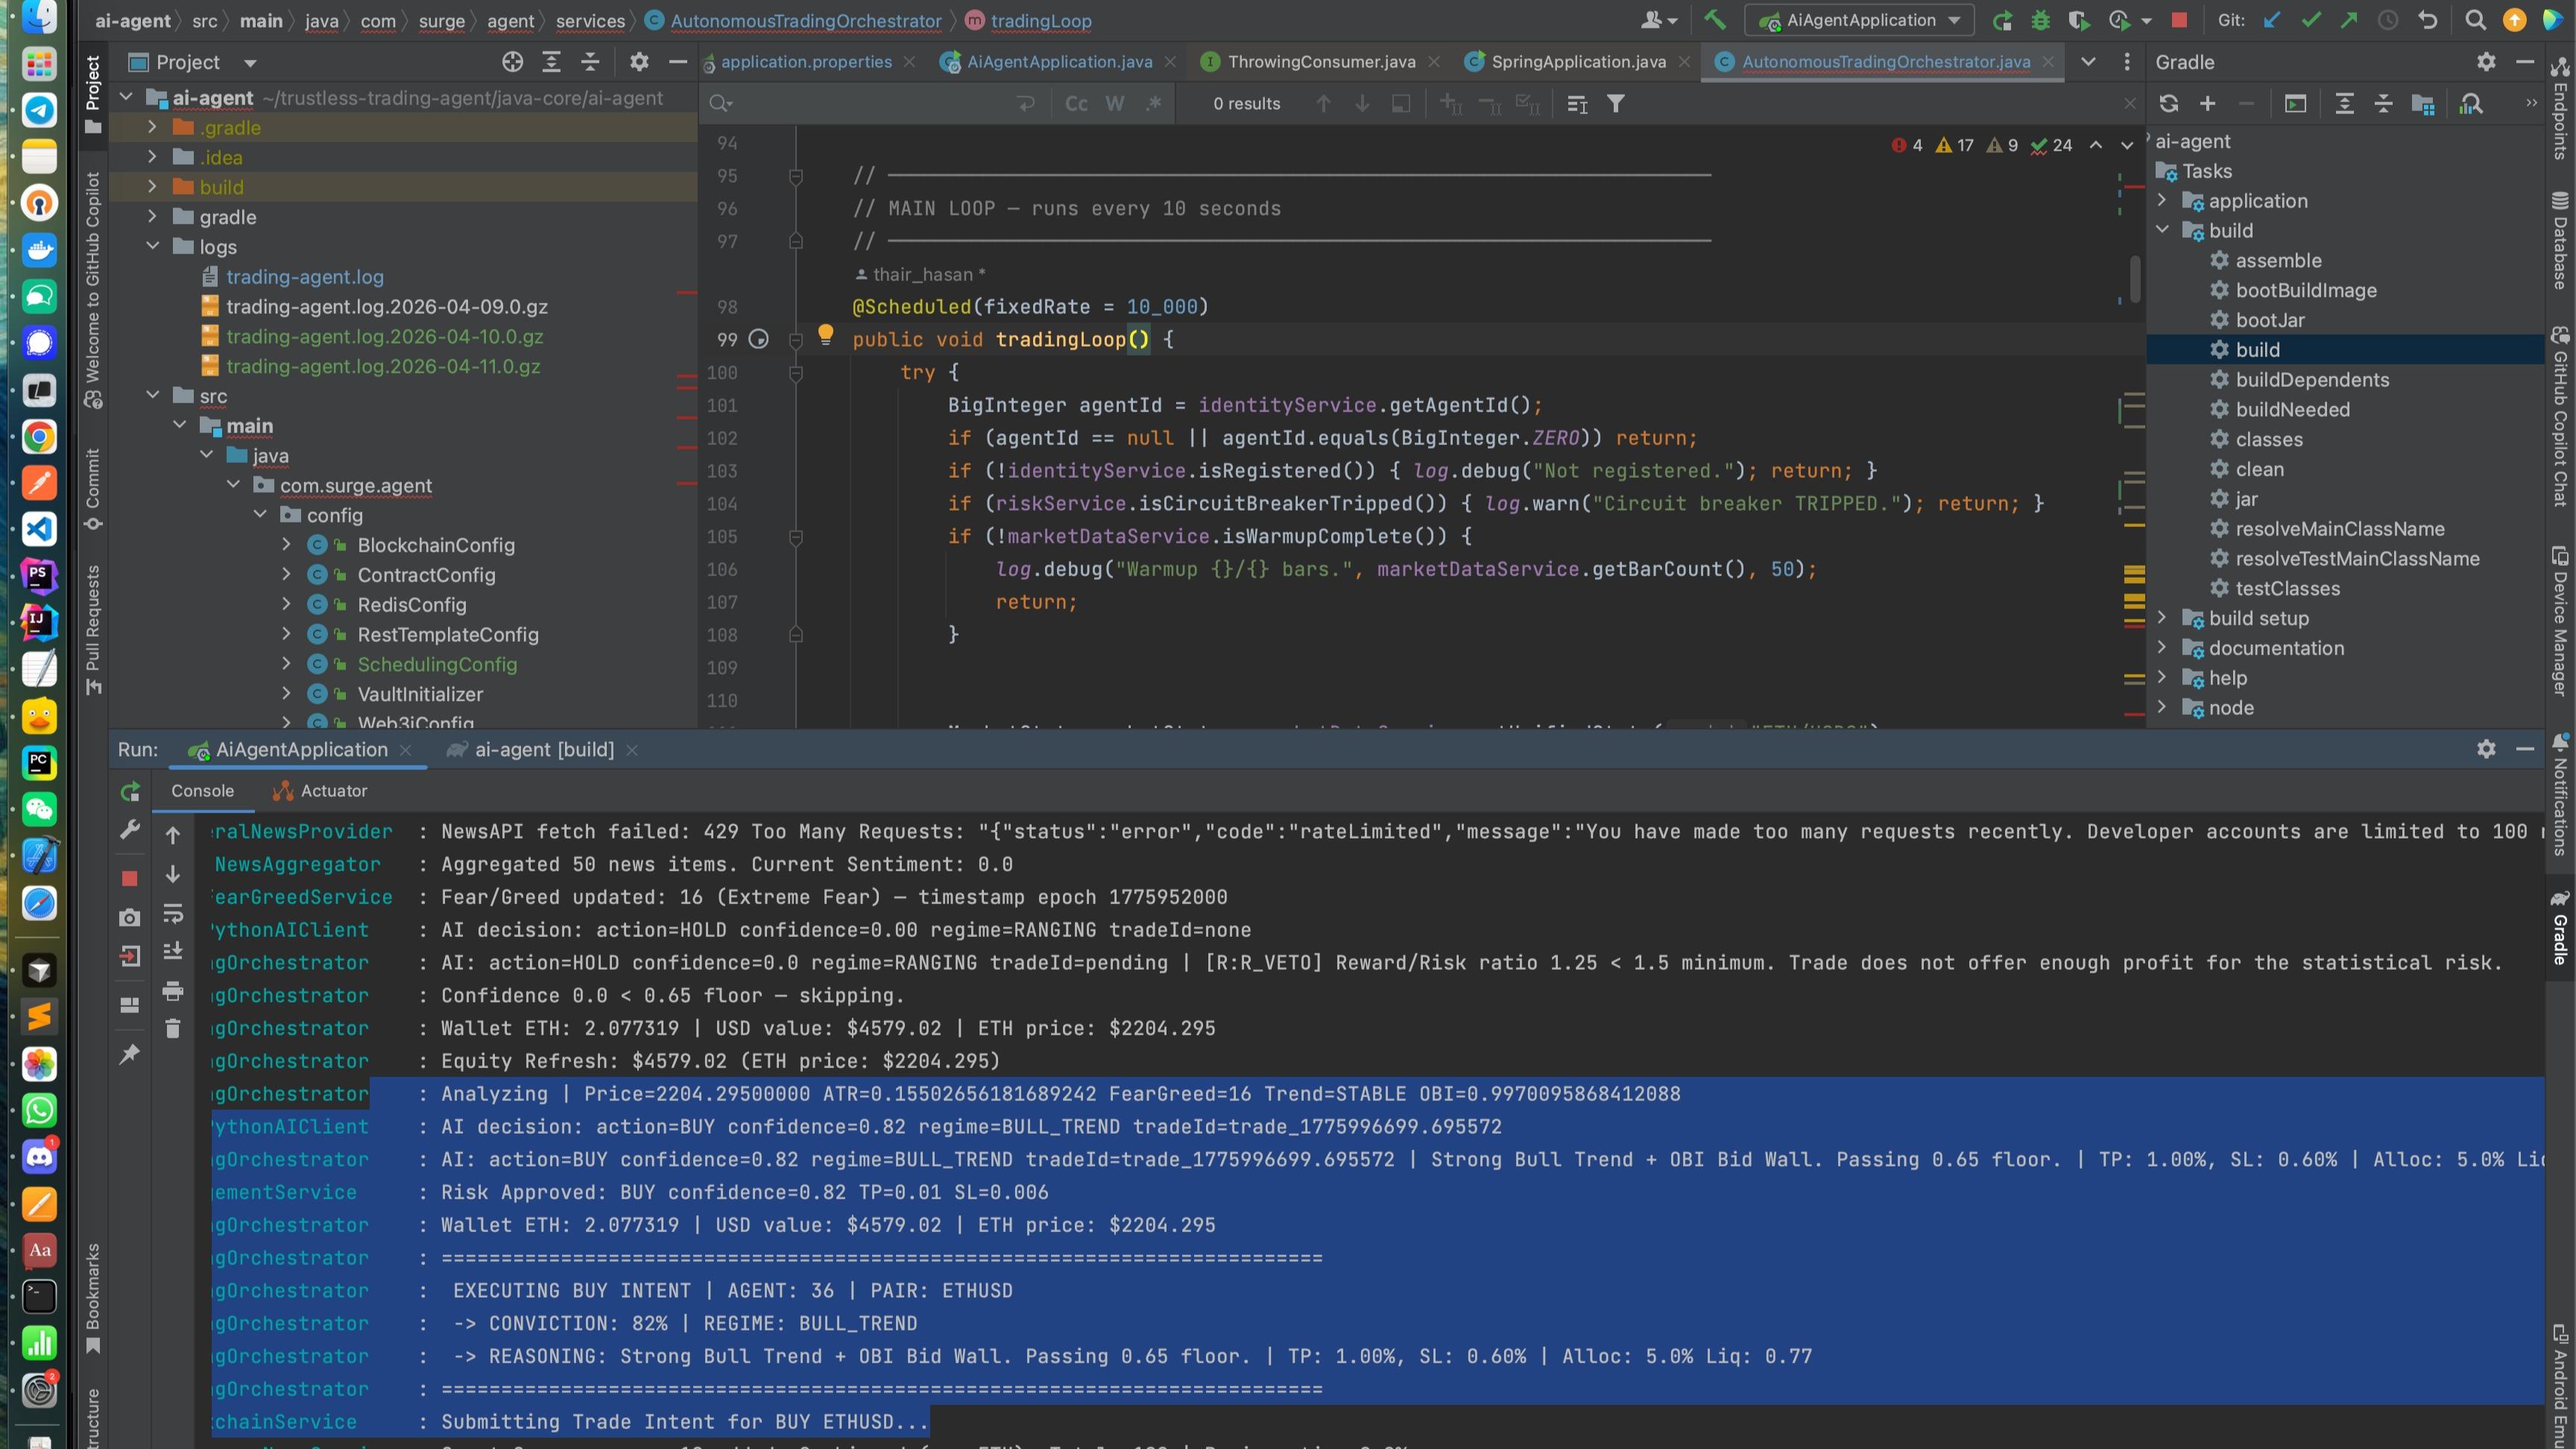This screenshot has width=2576, height=1449.
Task: Click the Select Opened File target icon
Action: tap(512, 62)
